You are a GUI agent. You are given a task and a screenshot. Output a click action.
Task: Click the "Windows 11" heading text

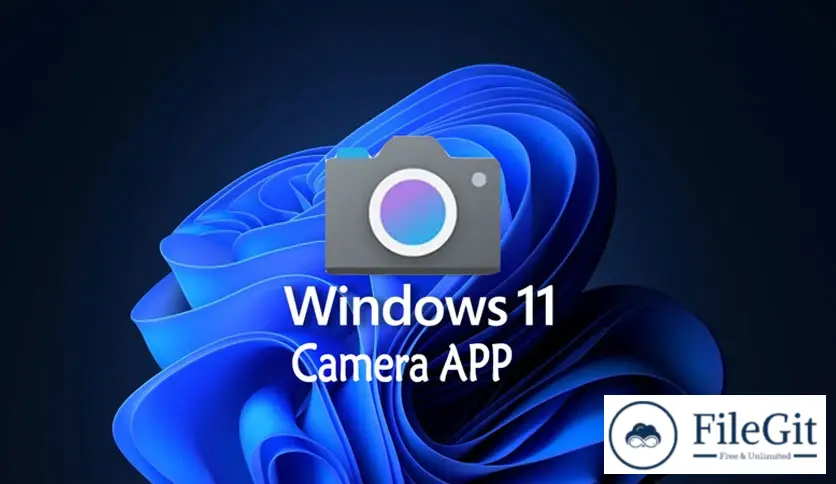click(421, 306)
